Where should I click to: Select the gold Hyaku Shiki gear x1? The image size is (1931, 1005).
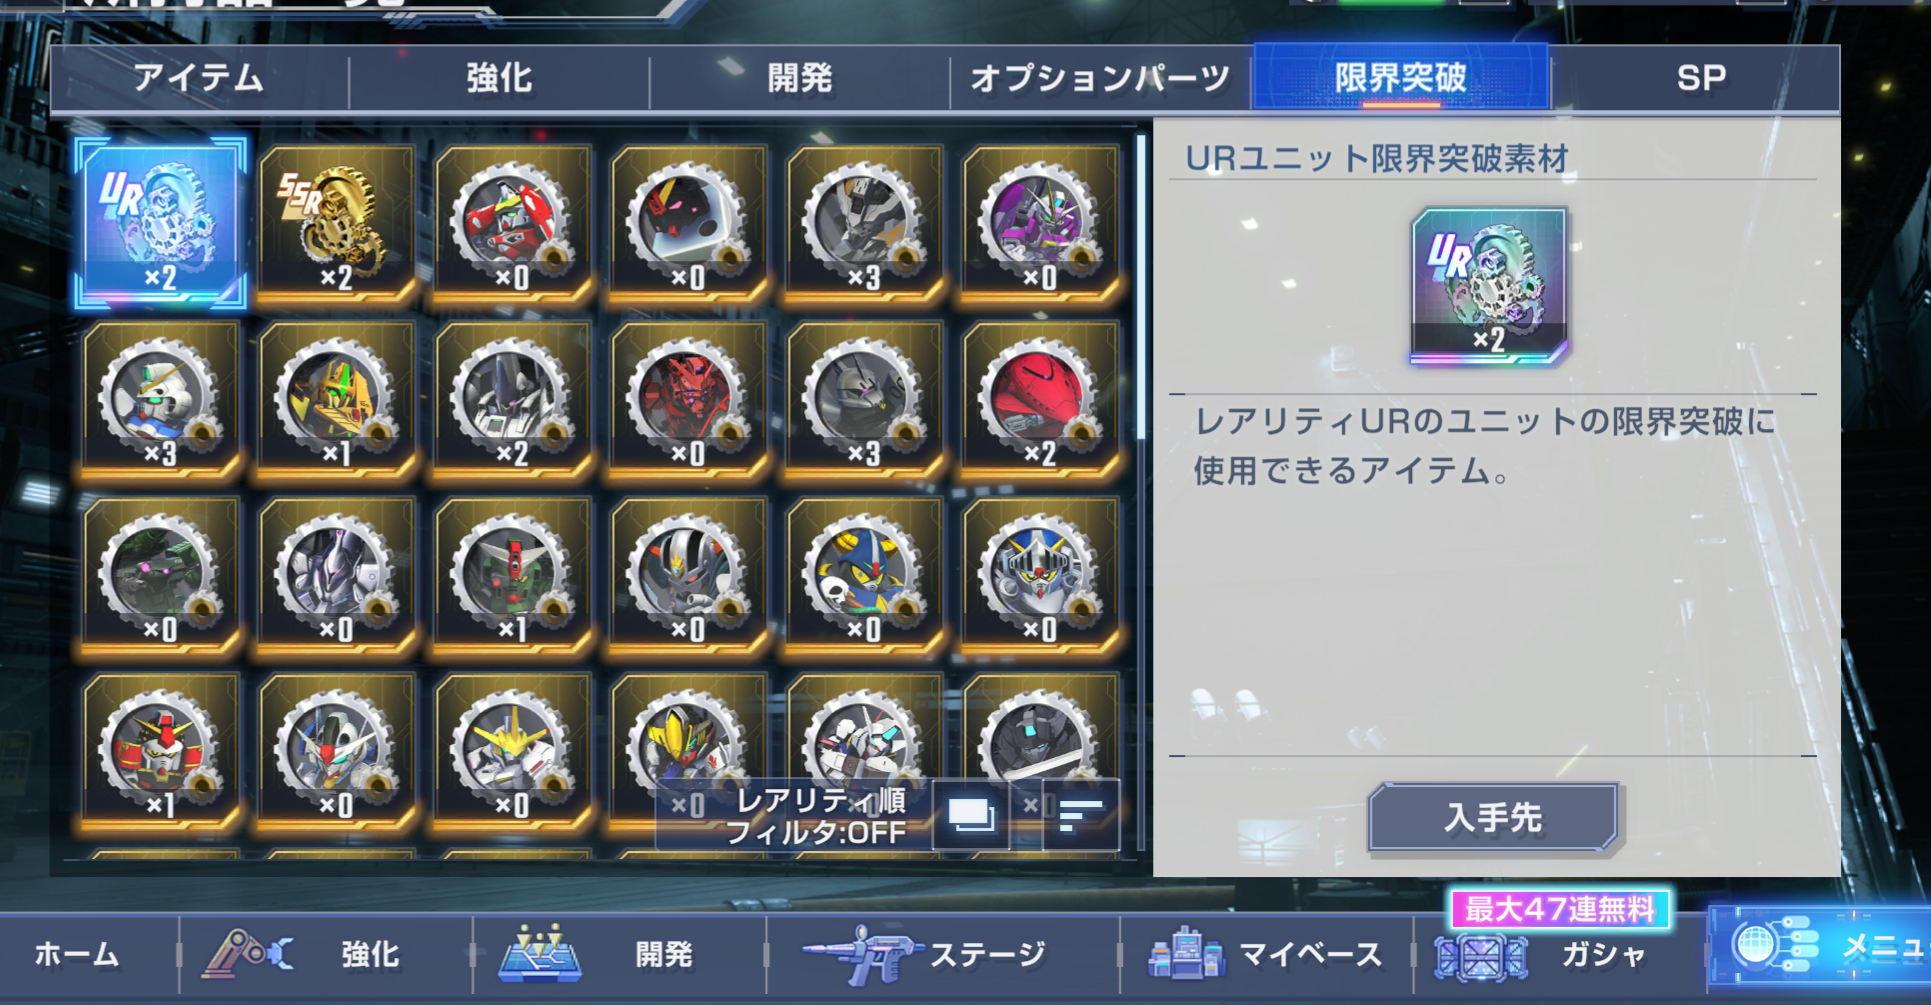tap(336, 398)
